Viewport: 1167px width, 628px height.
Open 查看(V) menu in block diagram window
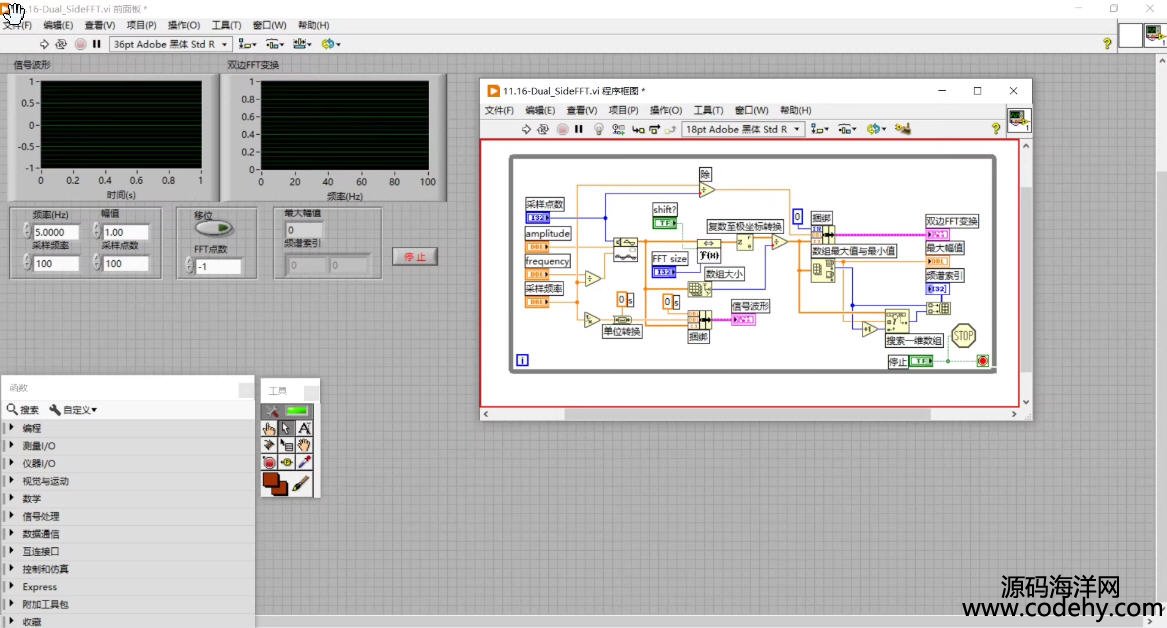(581, 110)
